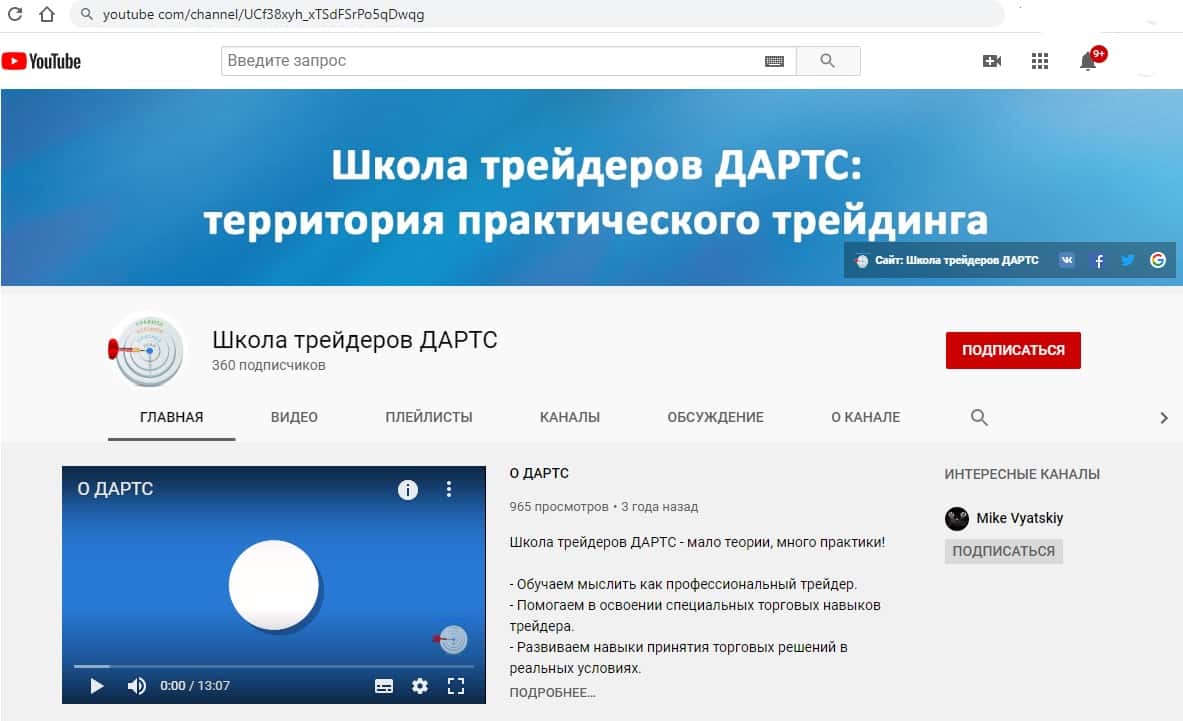Screen dimensions: 1183x721
Task: Click the dartboard watermark in video
Action: [450, 640]
